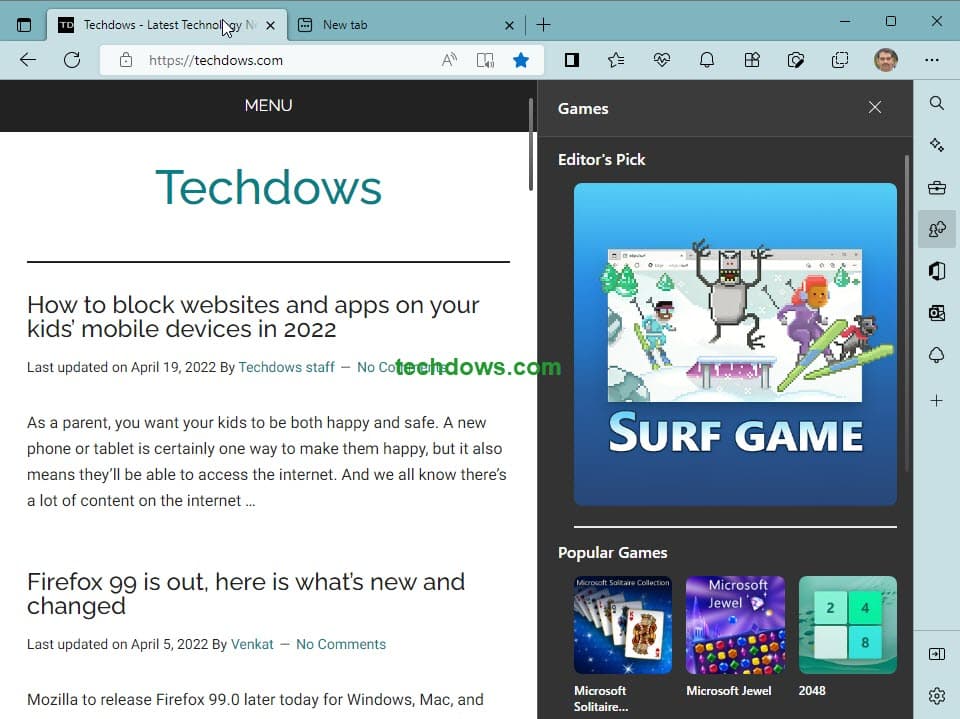This screenshot has height=719, width=960.
Task: Play the Surf Game thumbnail
Action: (x=735, y=344)
